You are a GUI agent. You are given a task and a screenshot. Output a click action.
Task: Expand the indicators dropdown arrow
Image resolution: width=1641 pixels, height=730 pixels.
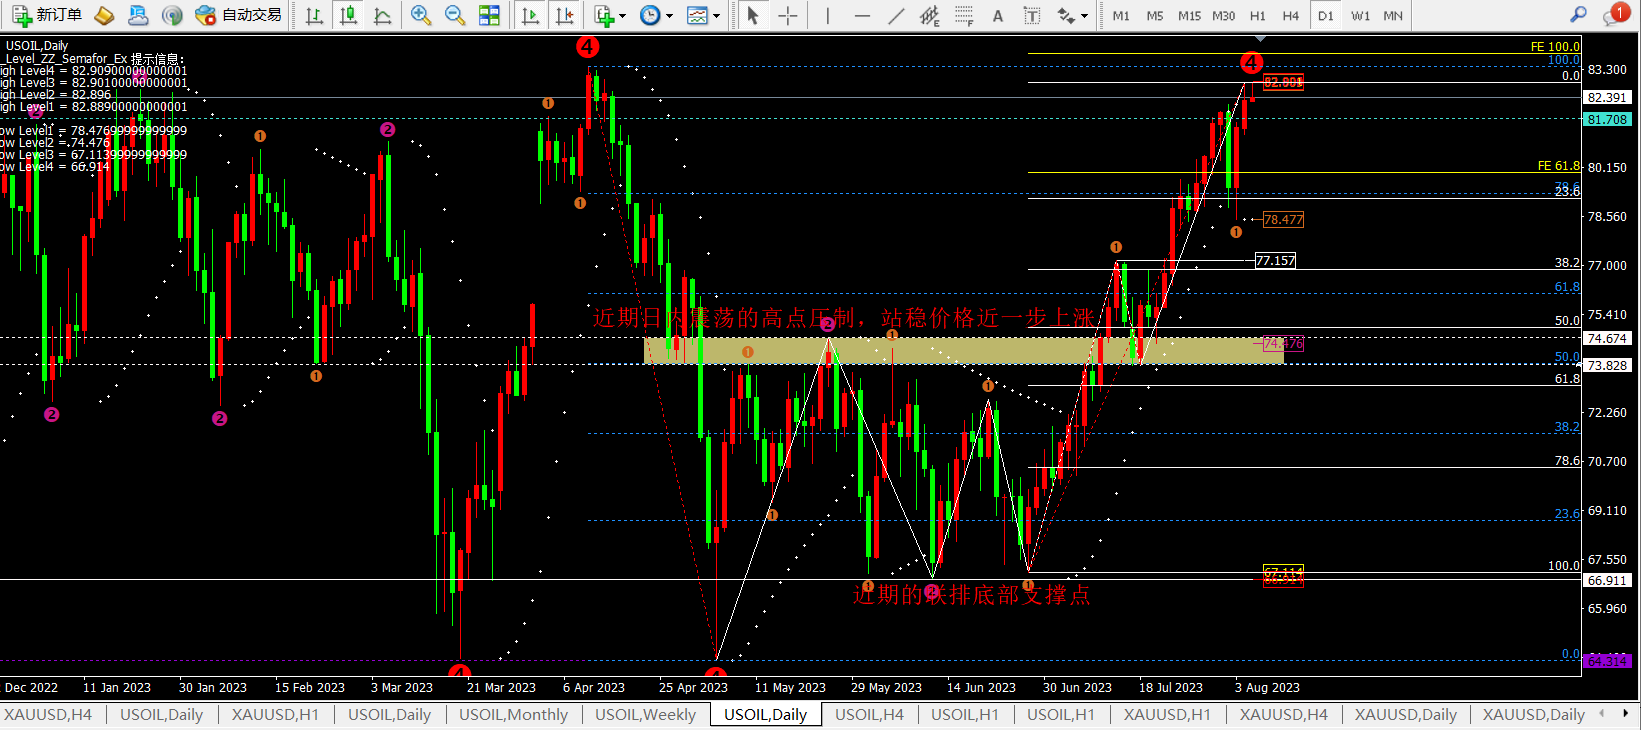622,16
